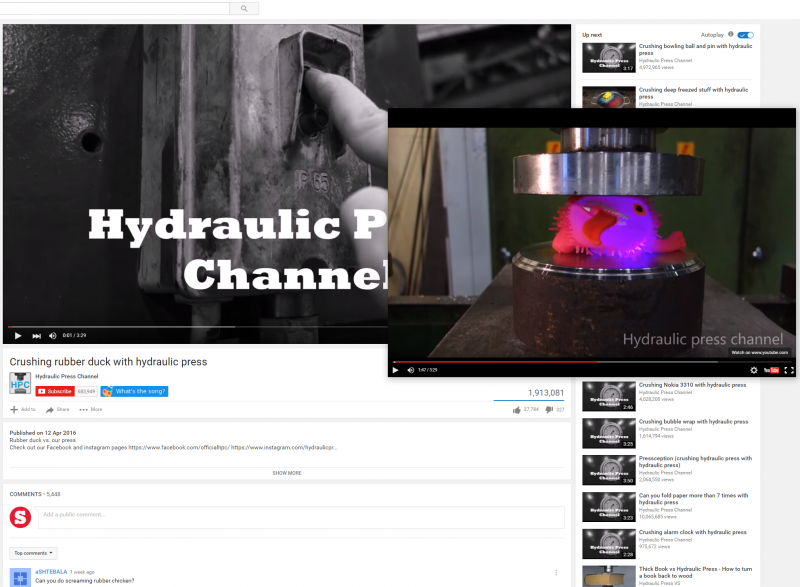800x587 pixels.
Task: Open settings gear in popup player
Action: [754, 370]
